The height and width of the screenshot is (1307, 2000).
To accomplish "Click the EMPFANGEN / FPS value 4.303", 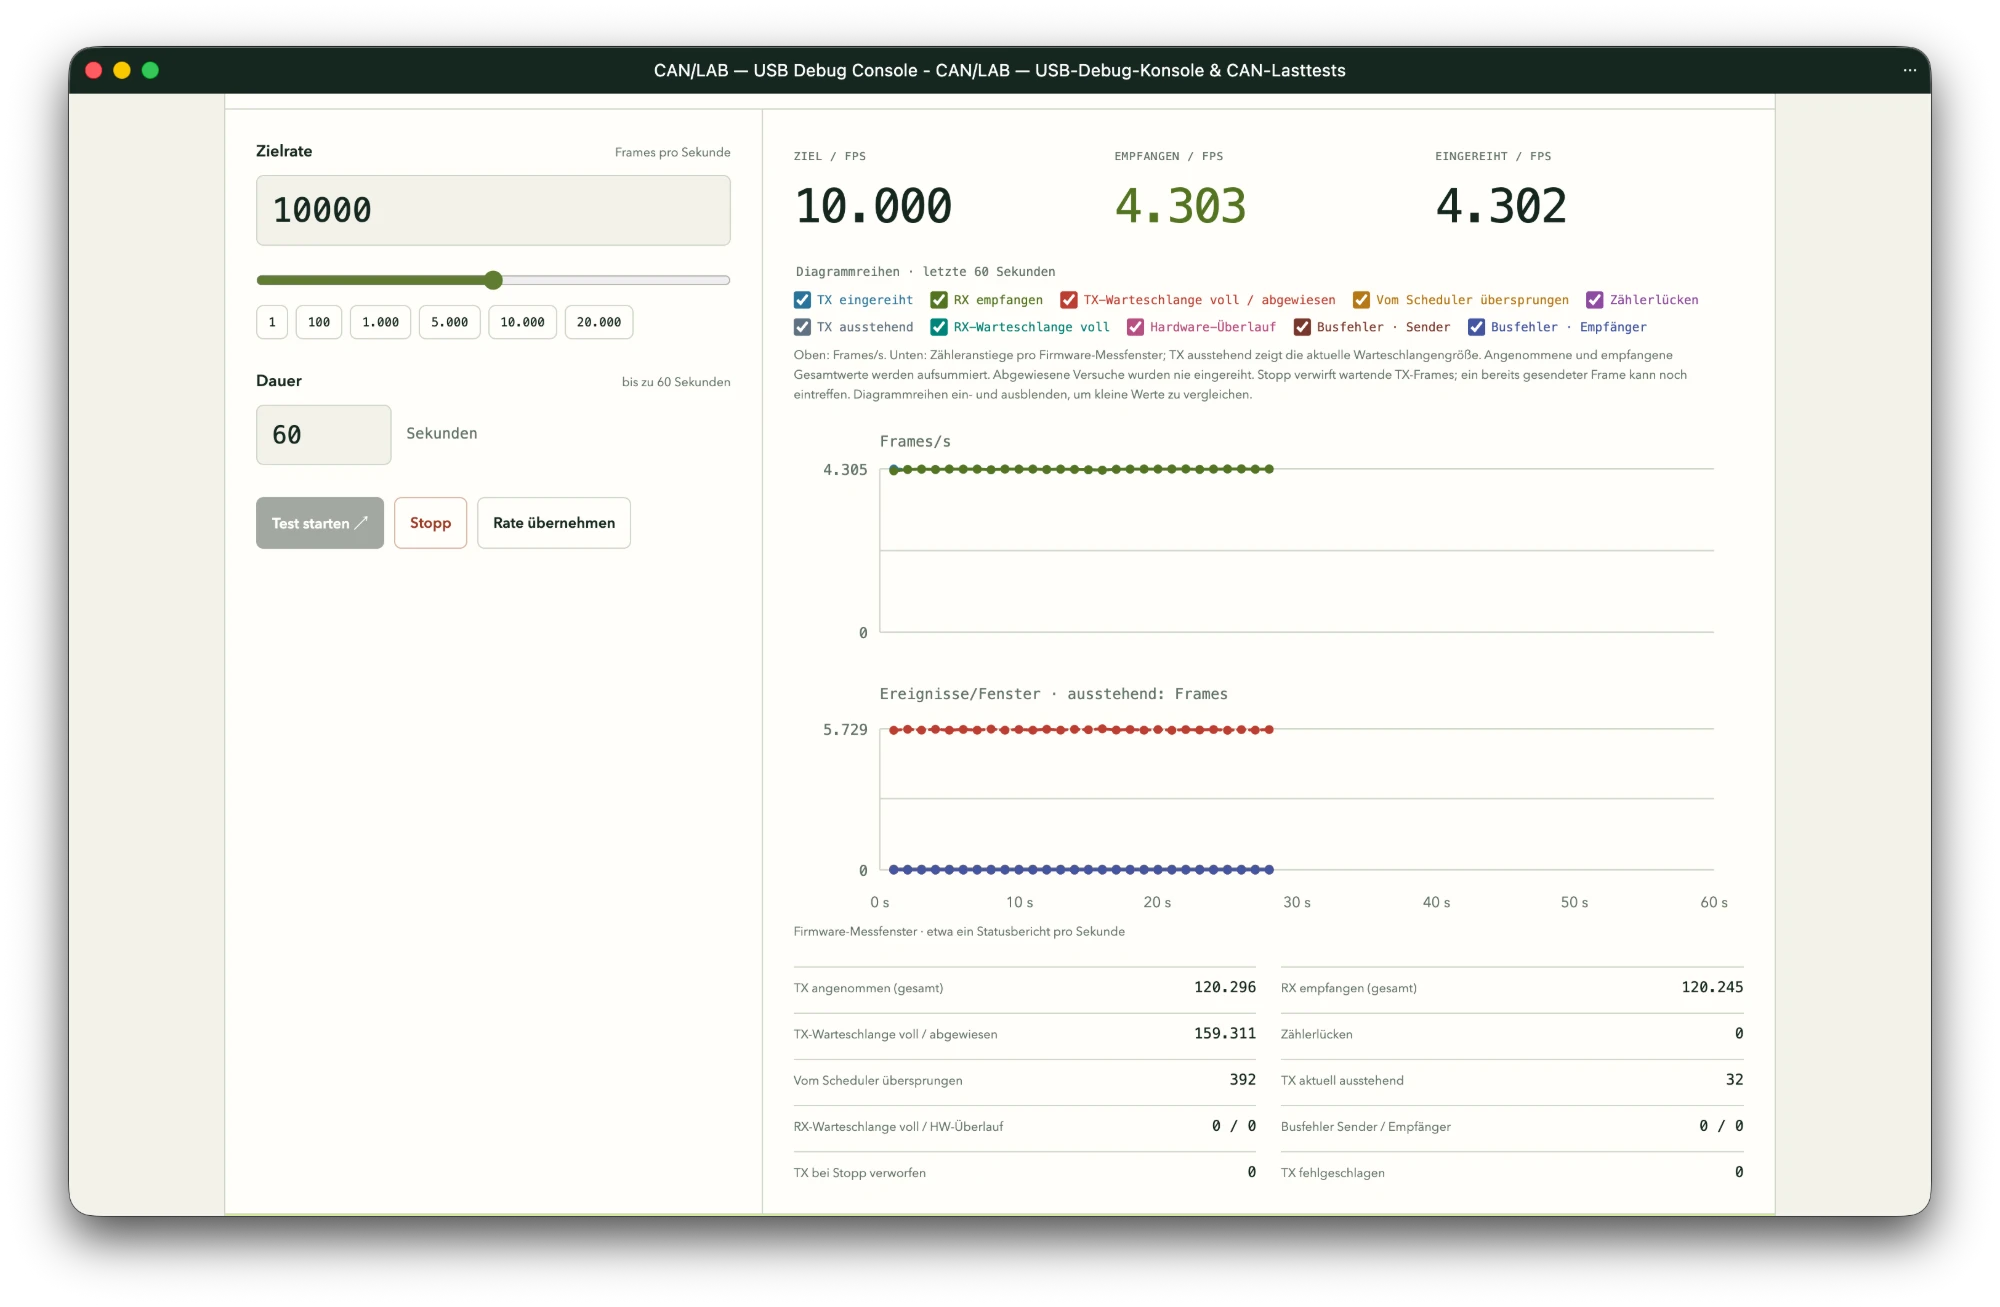I will pyautogui.click(x=1180, y=206).
